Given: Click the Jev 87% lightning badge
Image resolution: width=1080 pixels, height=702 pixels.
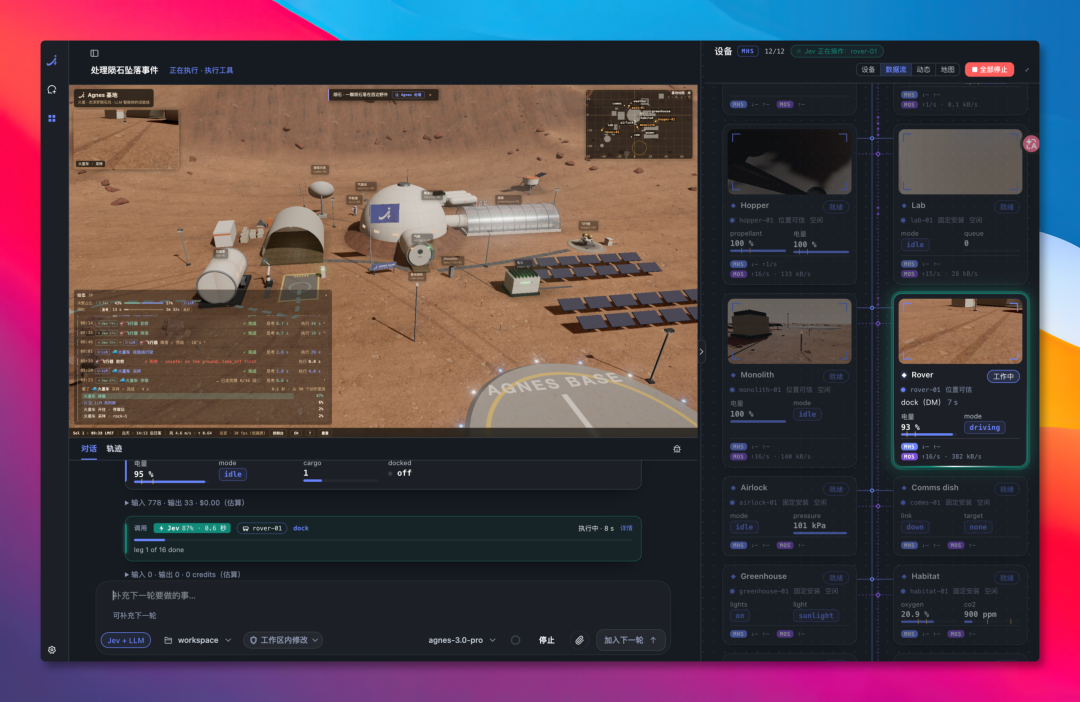Looking at the screenshot, I should click(x=192, y=528).
